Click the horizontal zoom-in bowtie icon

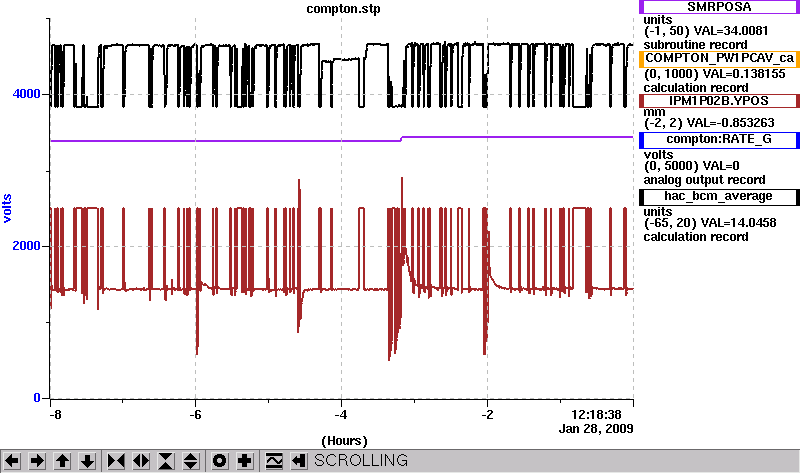pos(116,461)
